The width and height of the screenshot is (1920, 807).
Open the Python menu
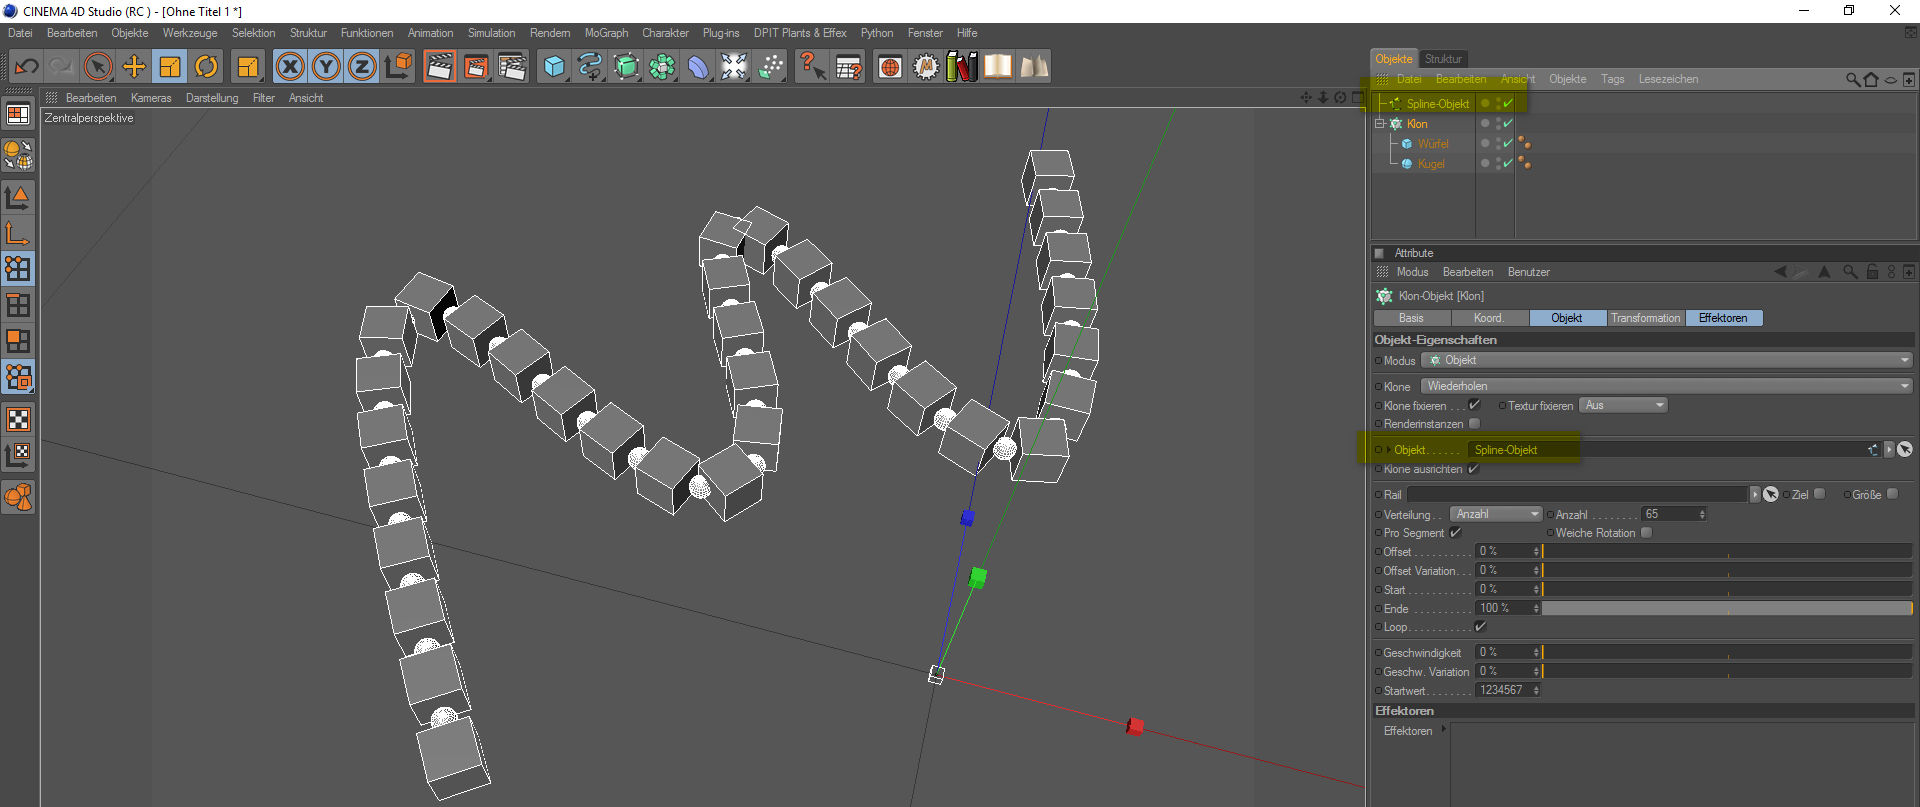pyautogui.click(x=877, y=33)
